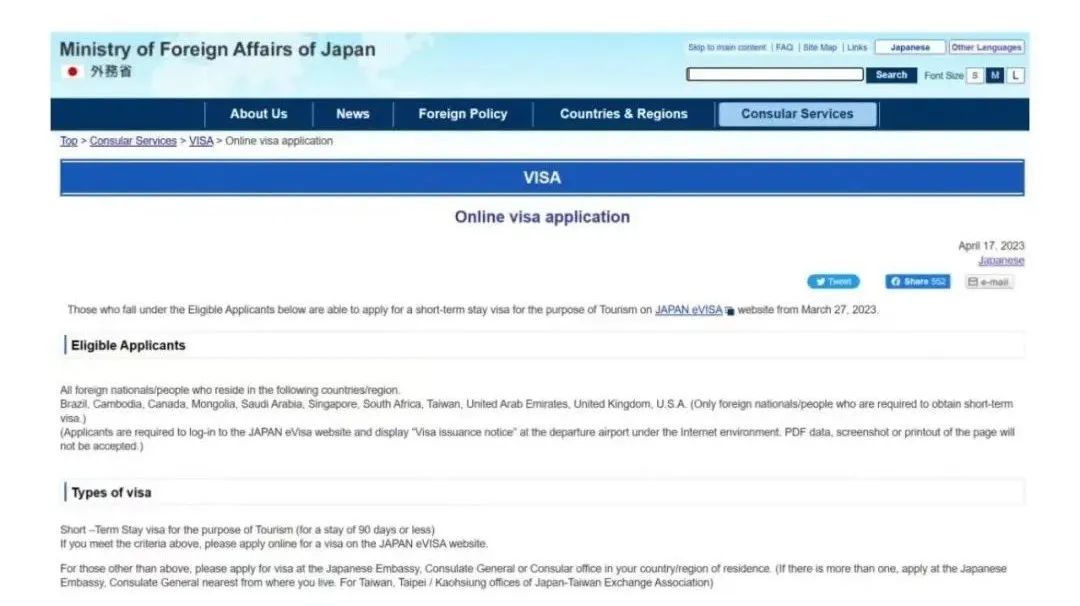This screenshot has height=606, width=1080.
Task: Open the Site Map link
Action: click(x=819, y=47)
